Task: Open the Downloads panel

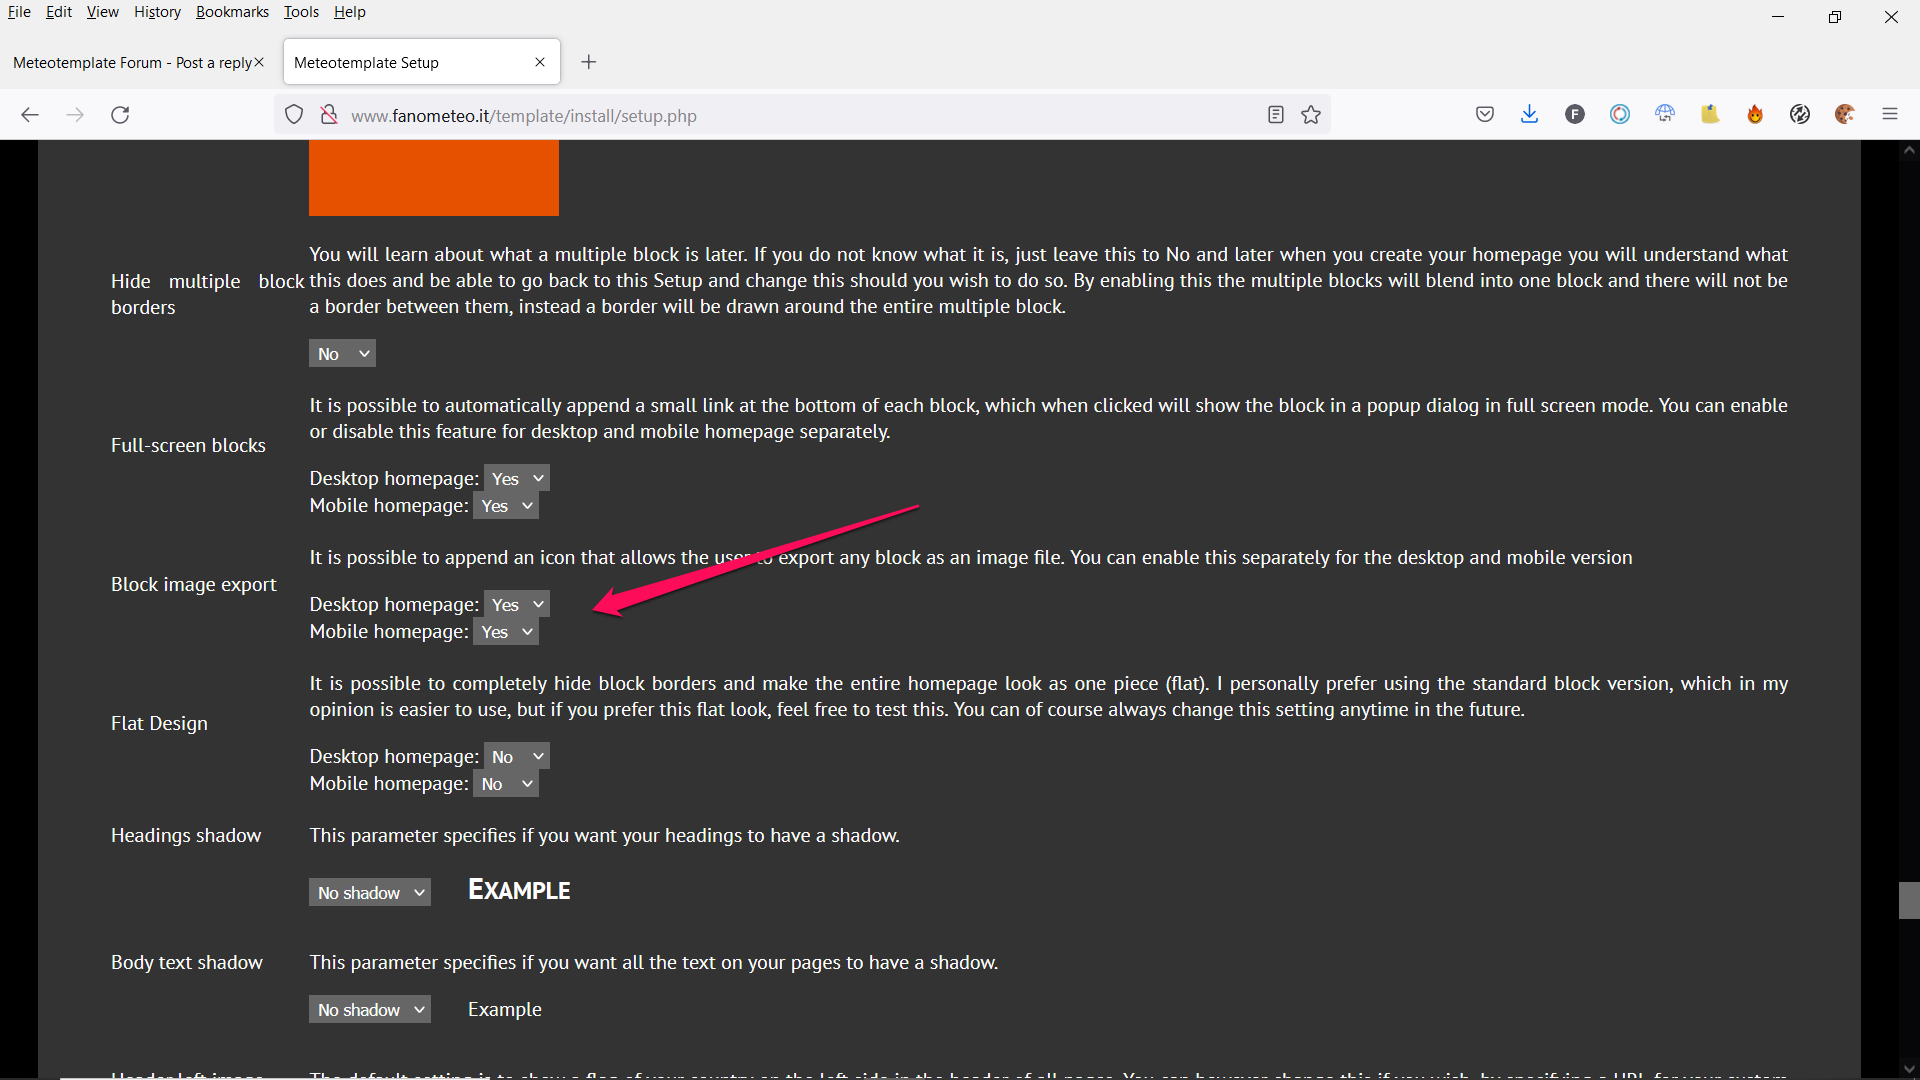Action: click(1530, 115)
